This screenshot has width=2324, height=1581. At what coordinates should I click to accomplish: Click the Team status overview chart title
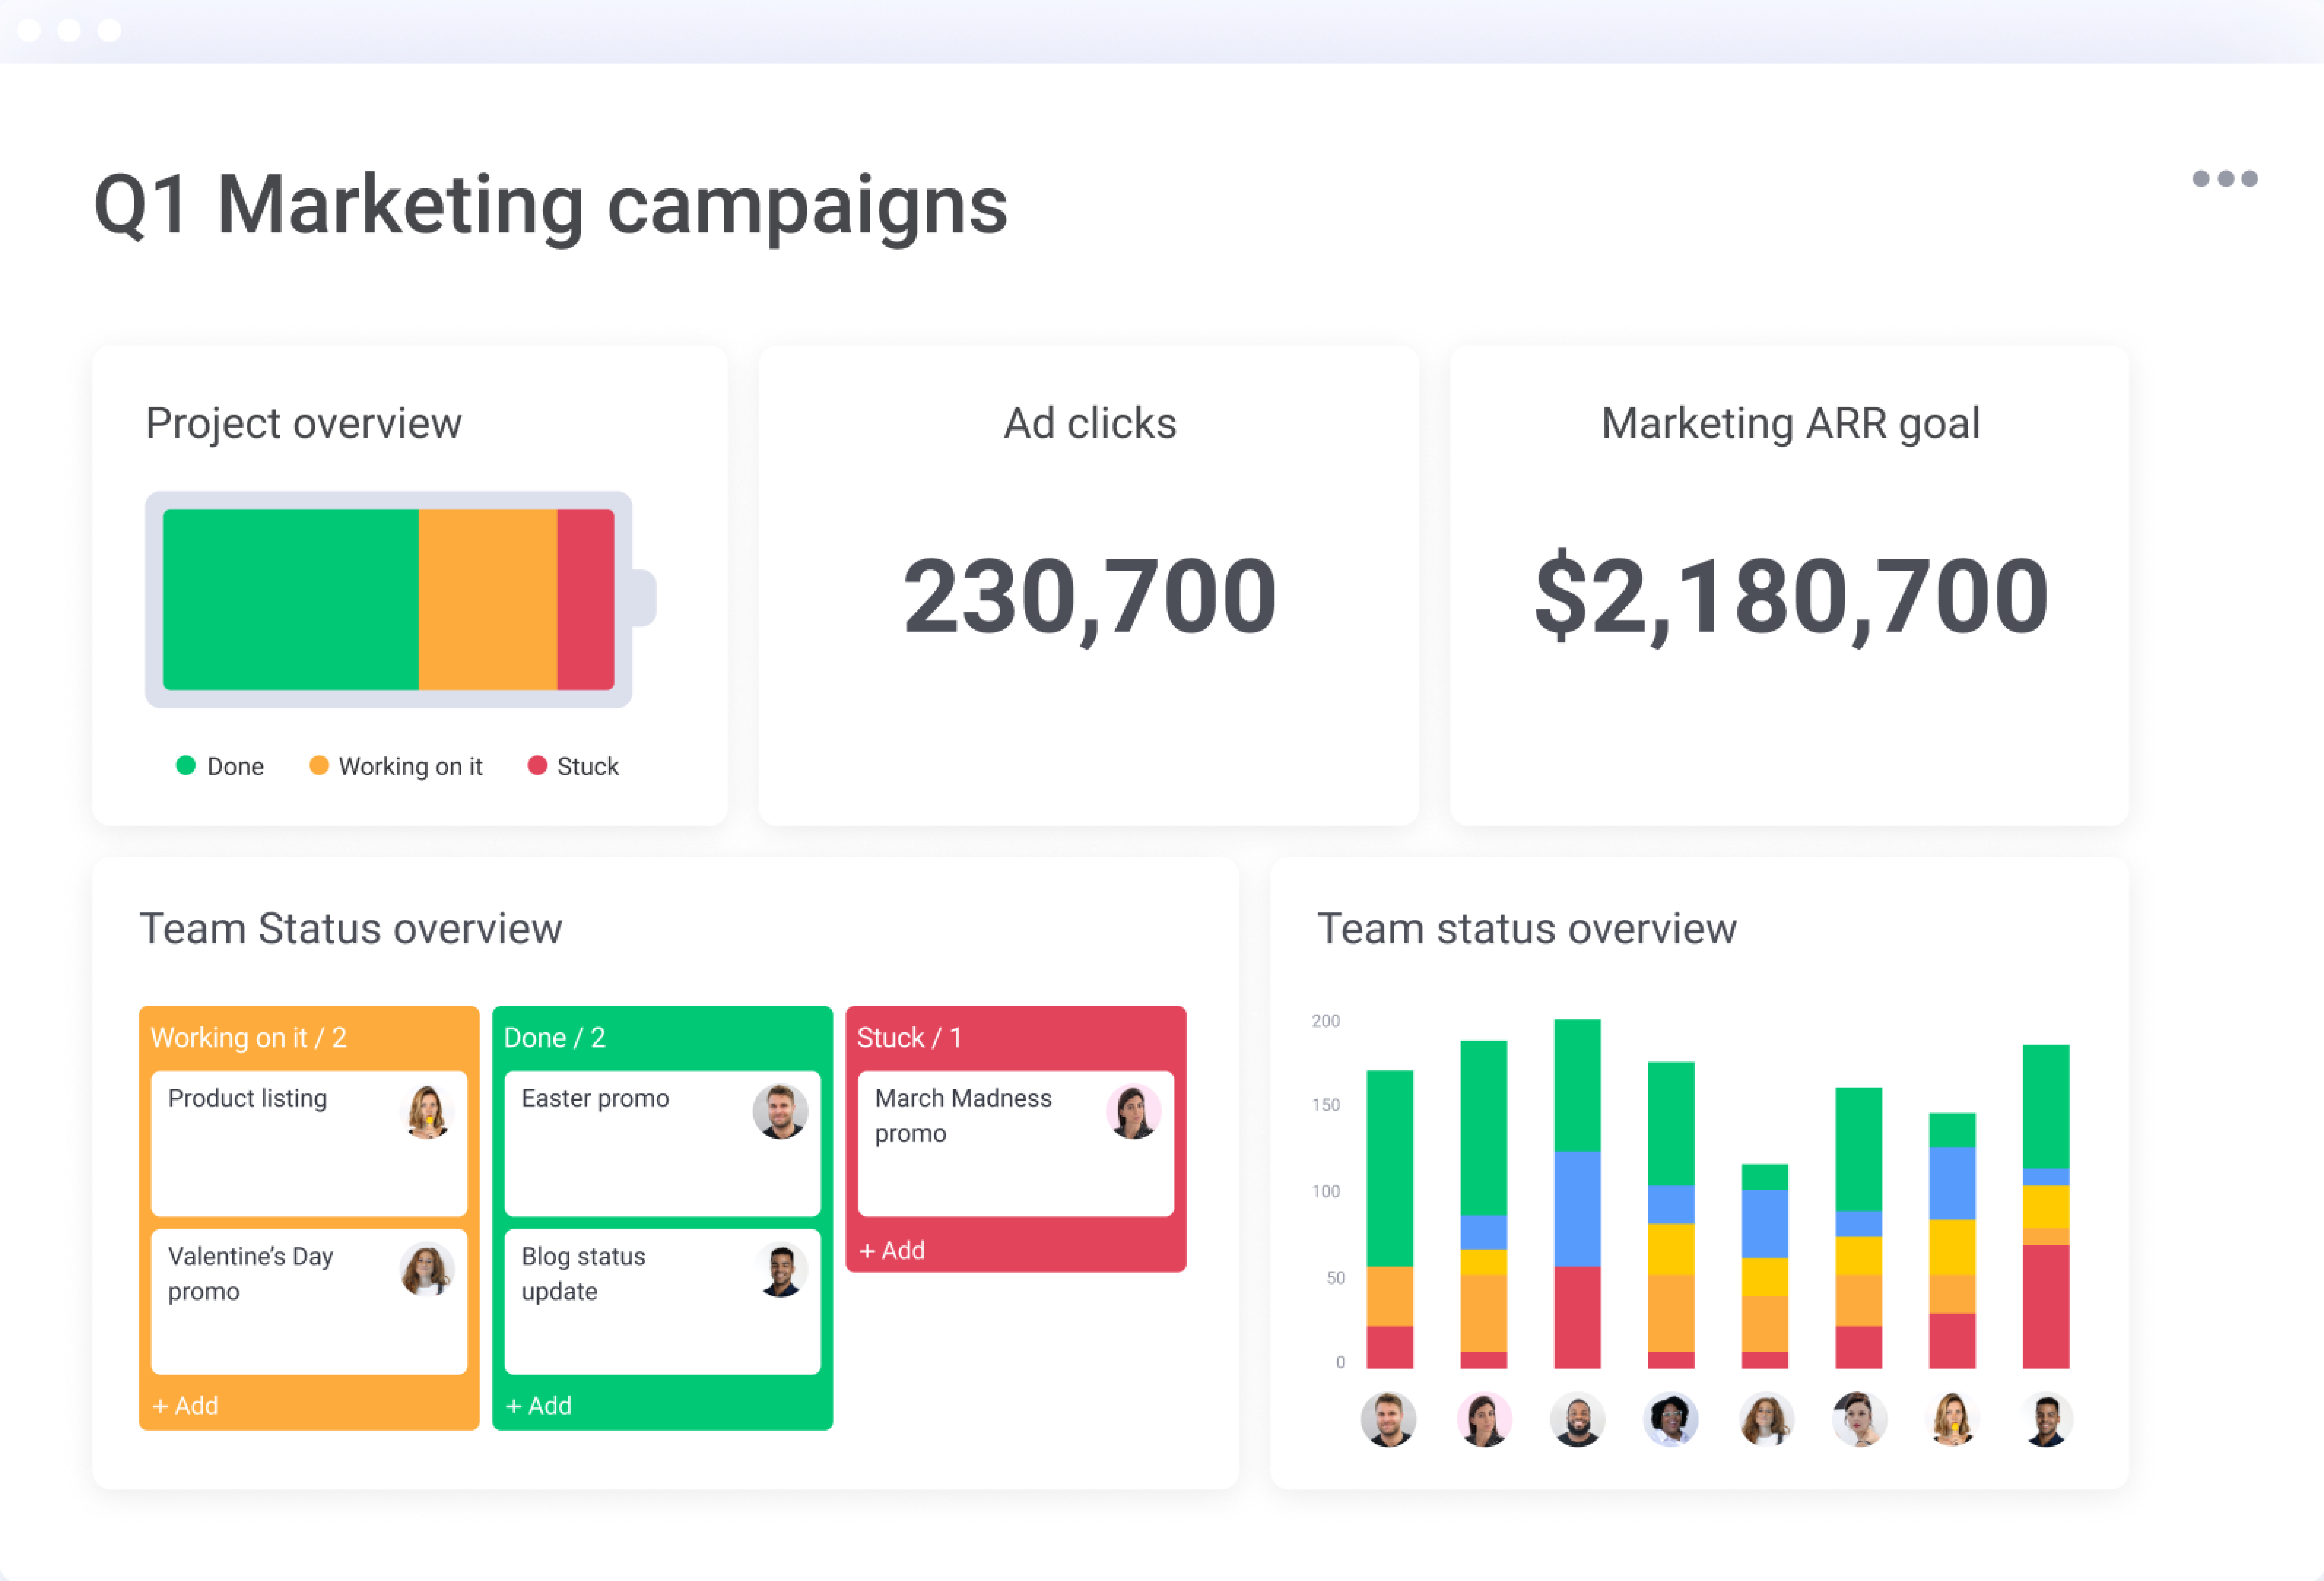coord(1527,929)
